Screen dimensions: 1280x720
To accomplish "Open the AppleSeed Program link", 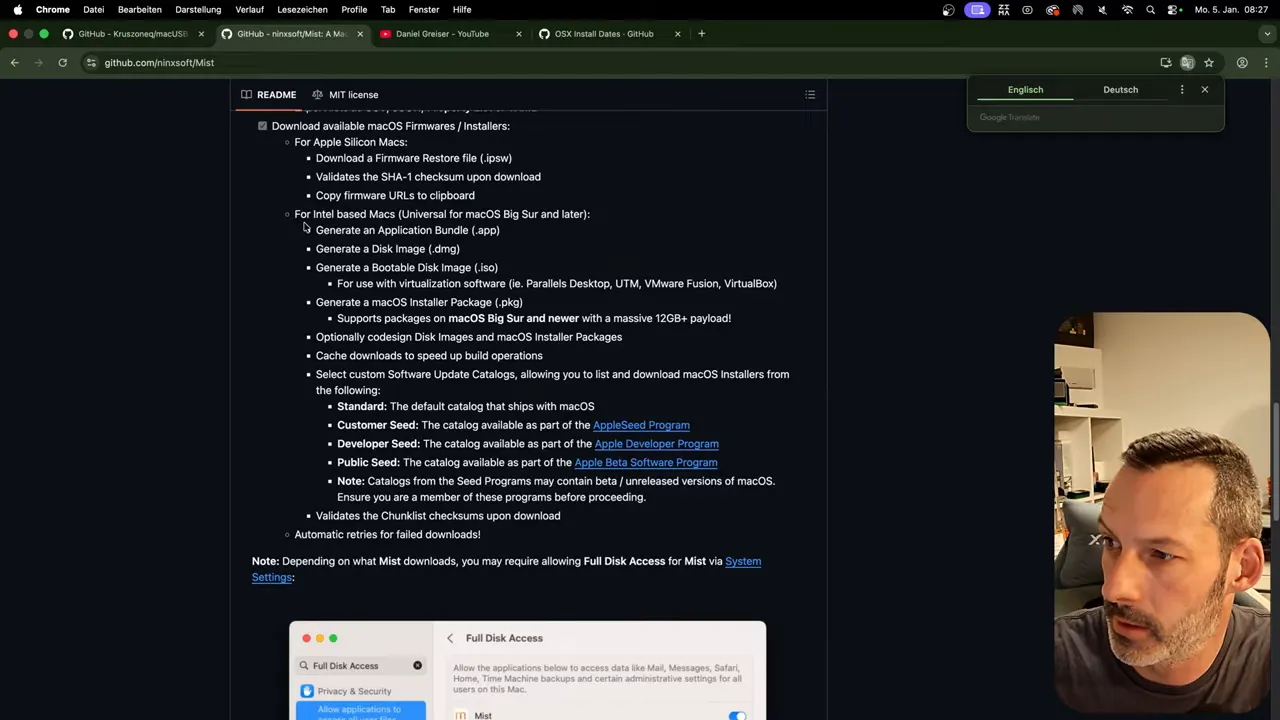I will (641, 425).
